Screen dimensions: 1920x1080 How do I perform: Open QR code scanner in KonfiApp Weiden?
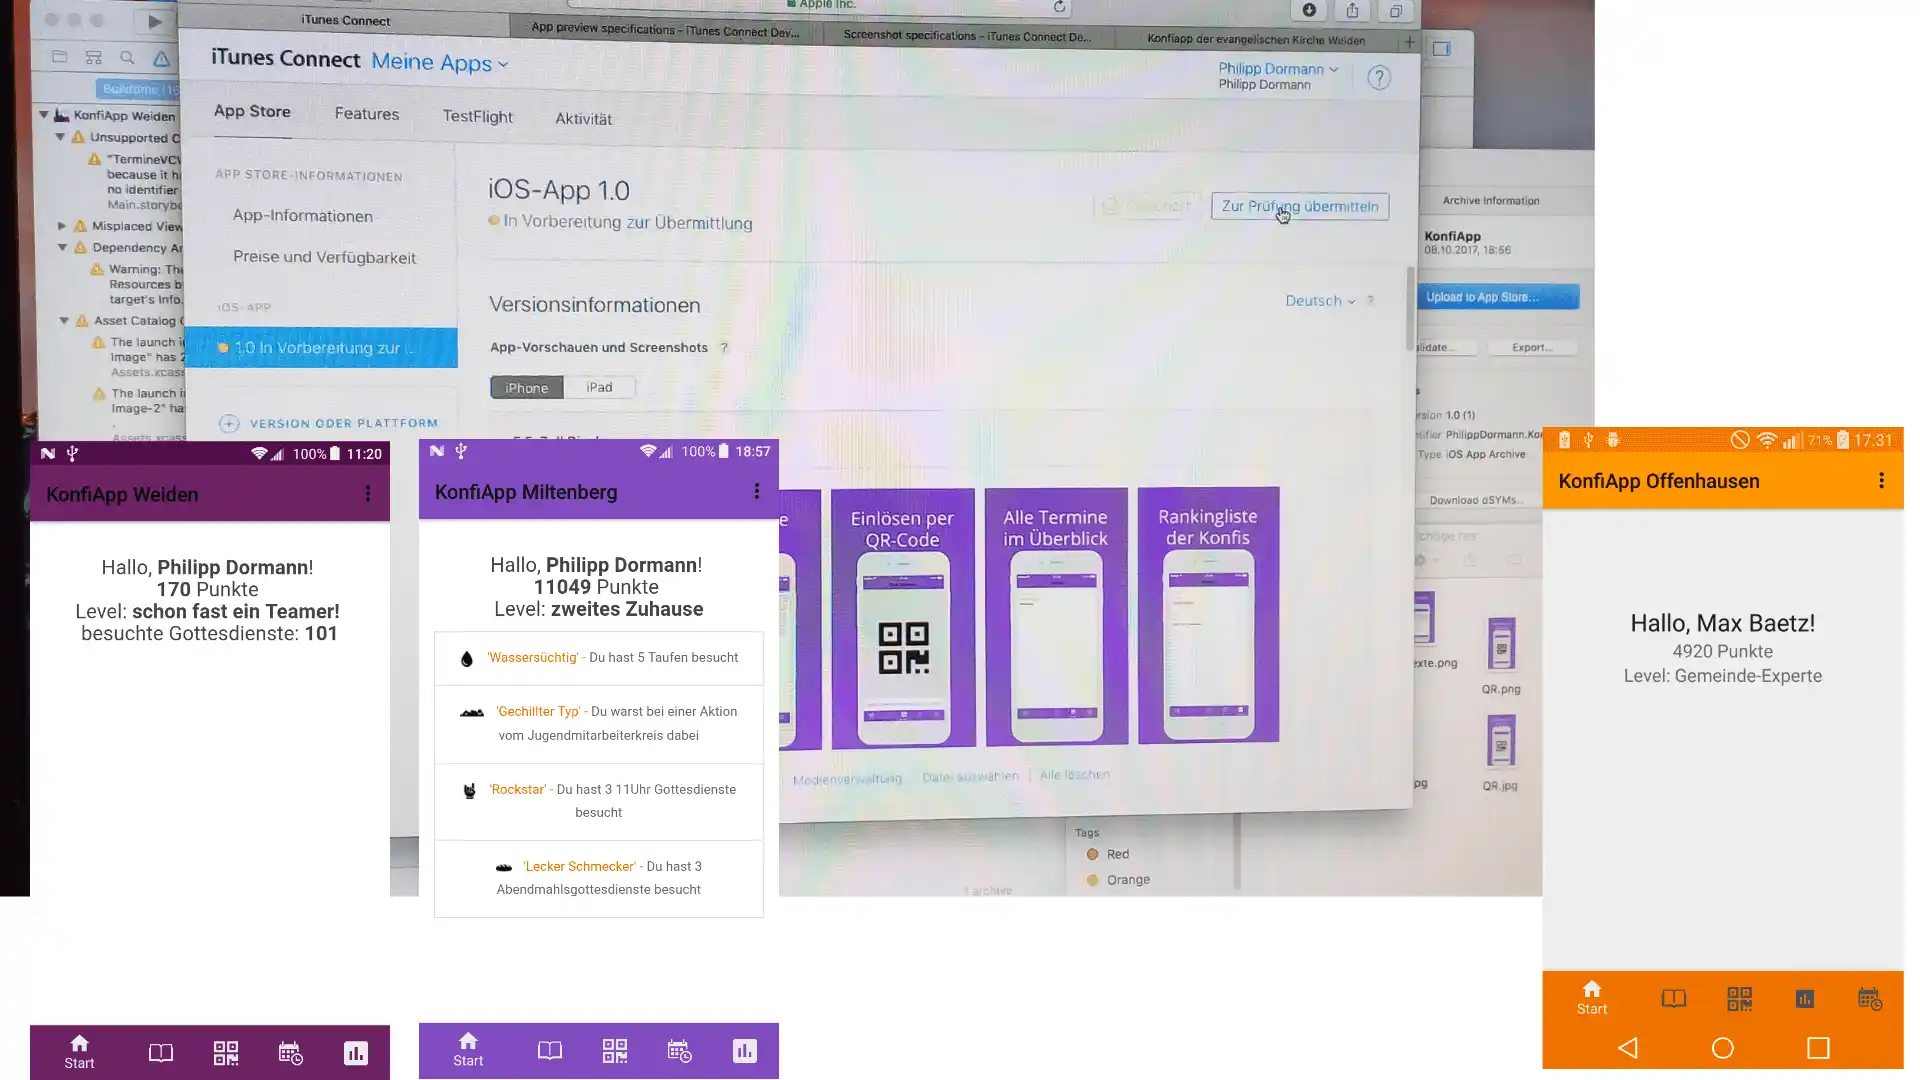226,1053
